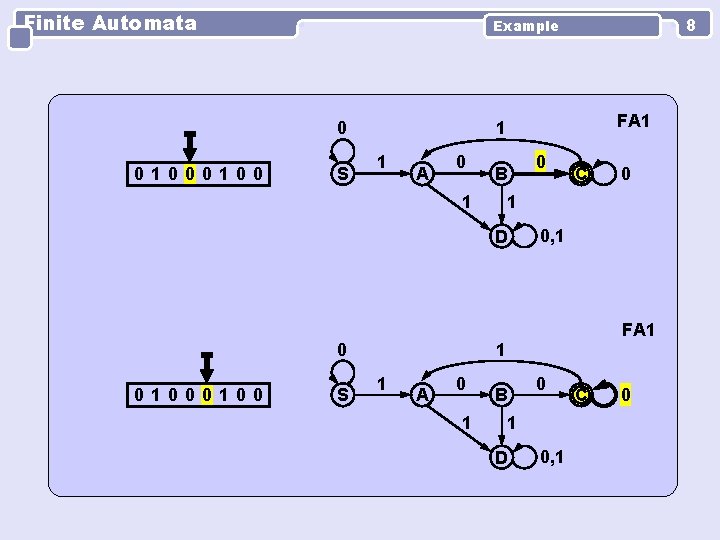The height and width of the screenshot is (540, 720).
Task: Click the self-loop on upper state D
Action: tap(524, 235)
